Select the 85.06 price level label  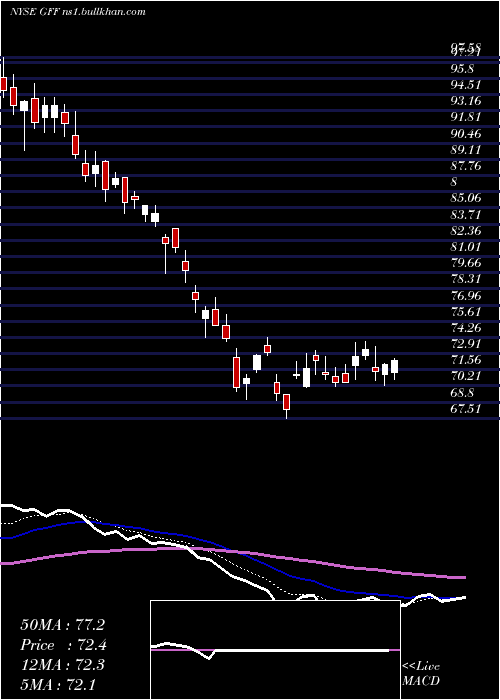[466, 198]
